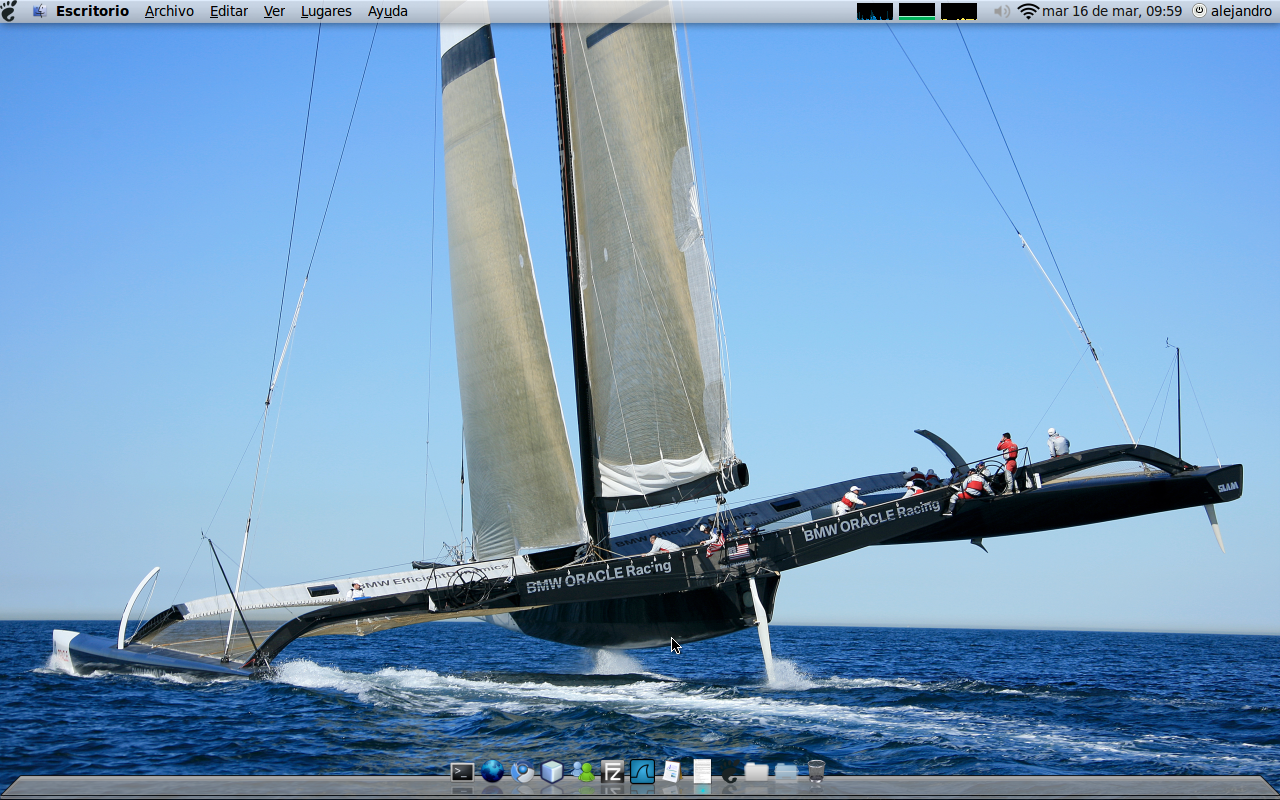The width and height of the screenshot is (1280, 800).
Task: Open the Wi-Fi network indicator
Action: point(1028,11)
